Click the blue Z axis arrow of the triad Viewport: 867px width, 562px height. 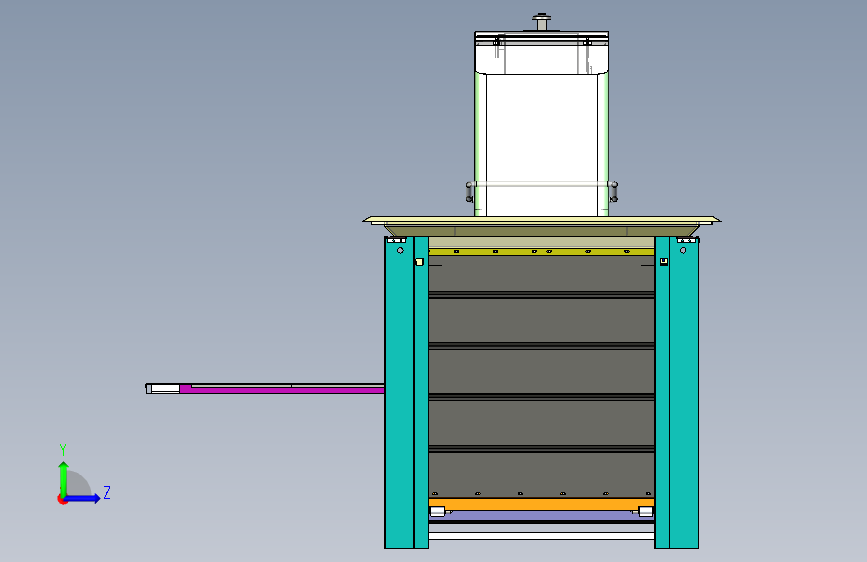83,498
